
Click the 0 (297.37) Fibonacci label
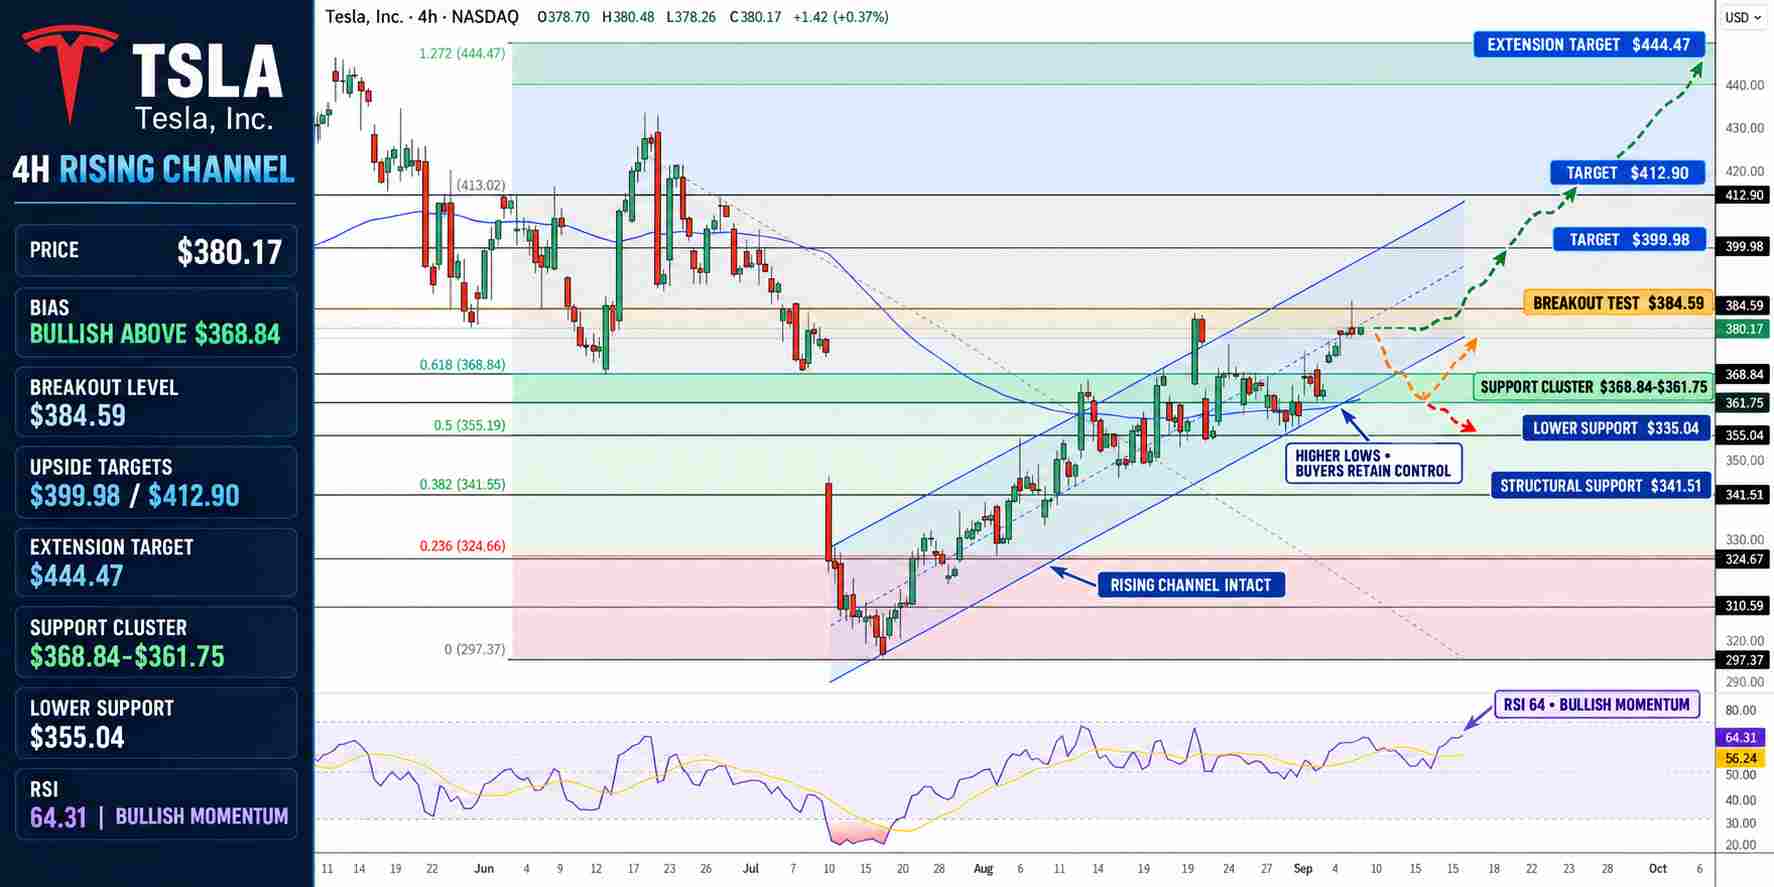(x=475, y=649)
